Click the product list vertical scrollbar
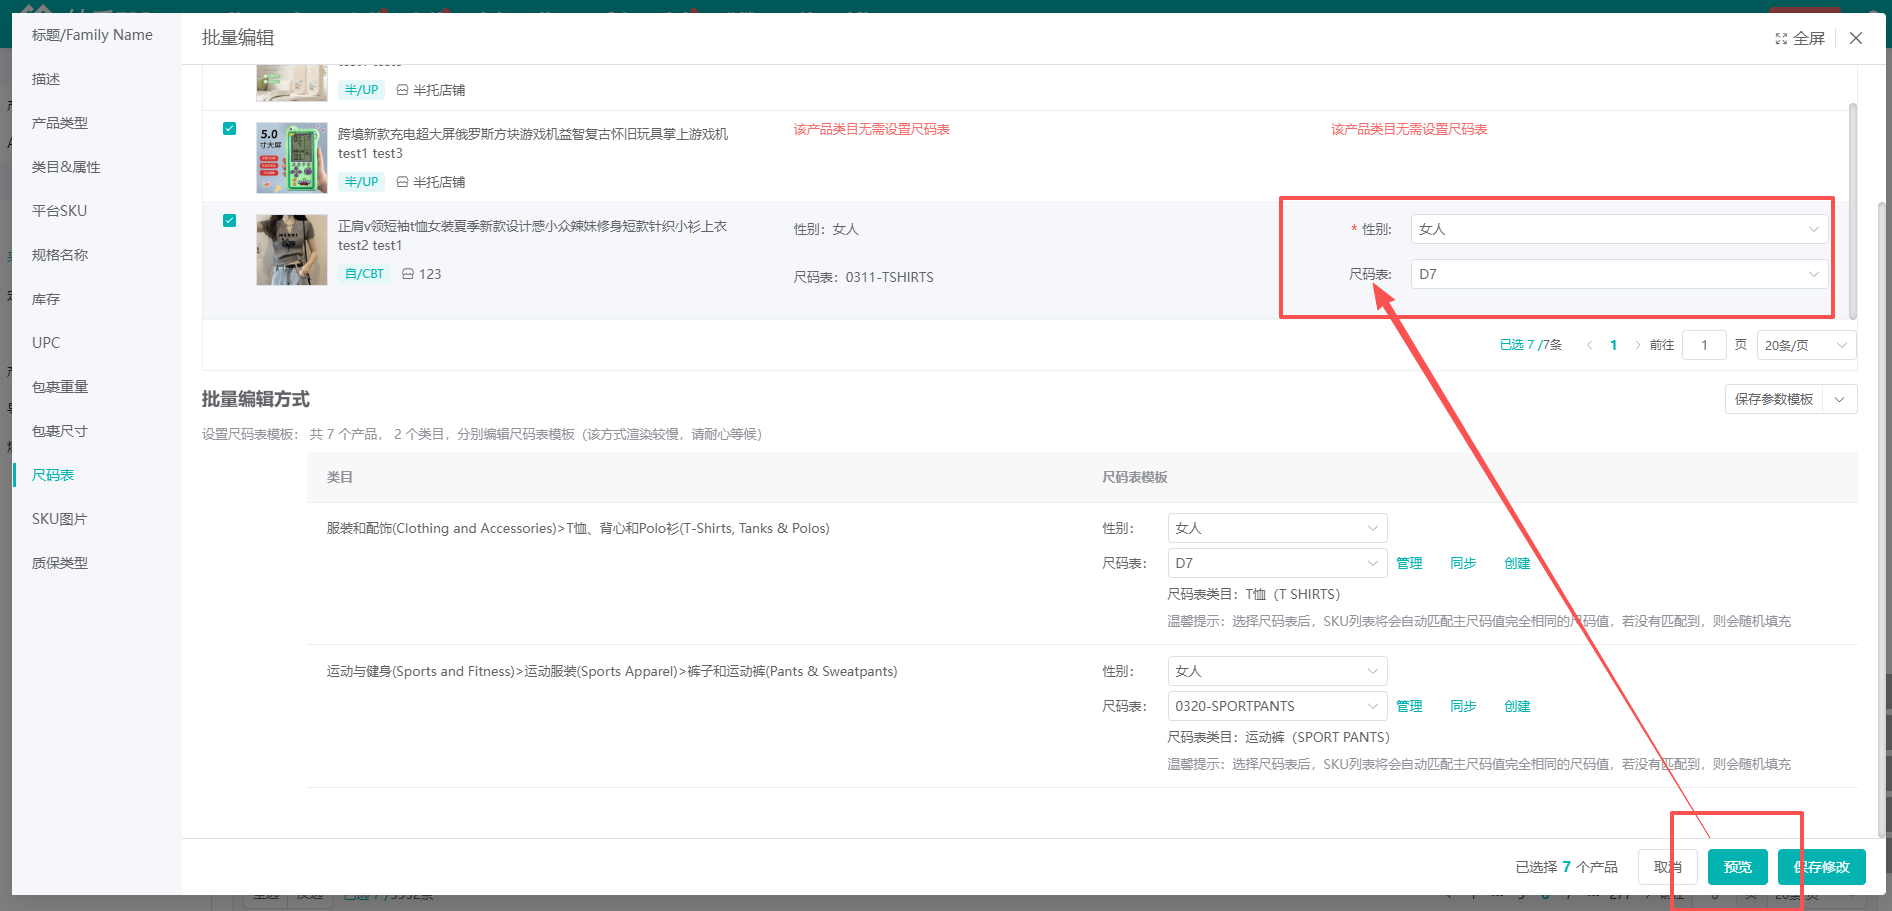 (1852, 210)
